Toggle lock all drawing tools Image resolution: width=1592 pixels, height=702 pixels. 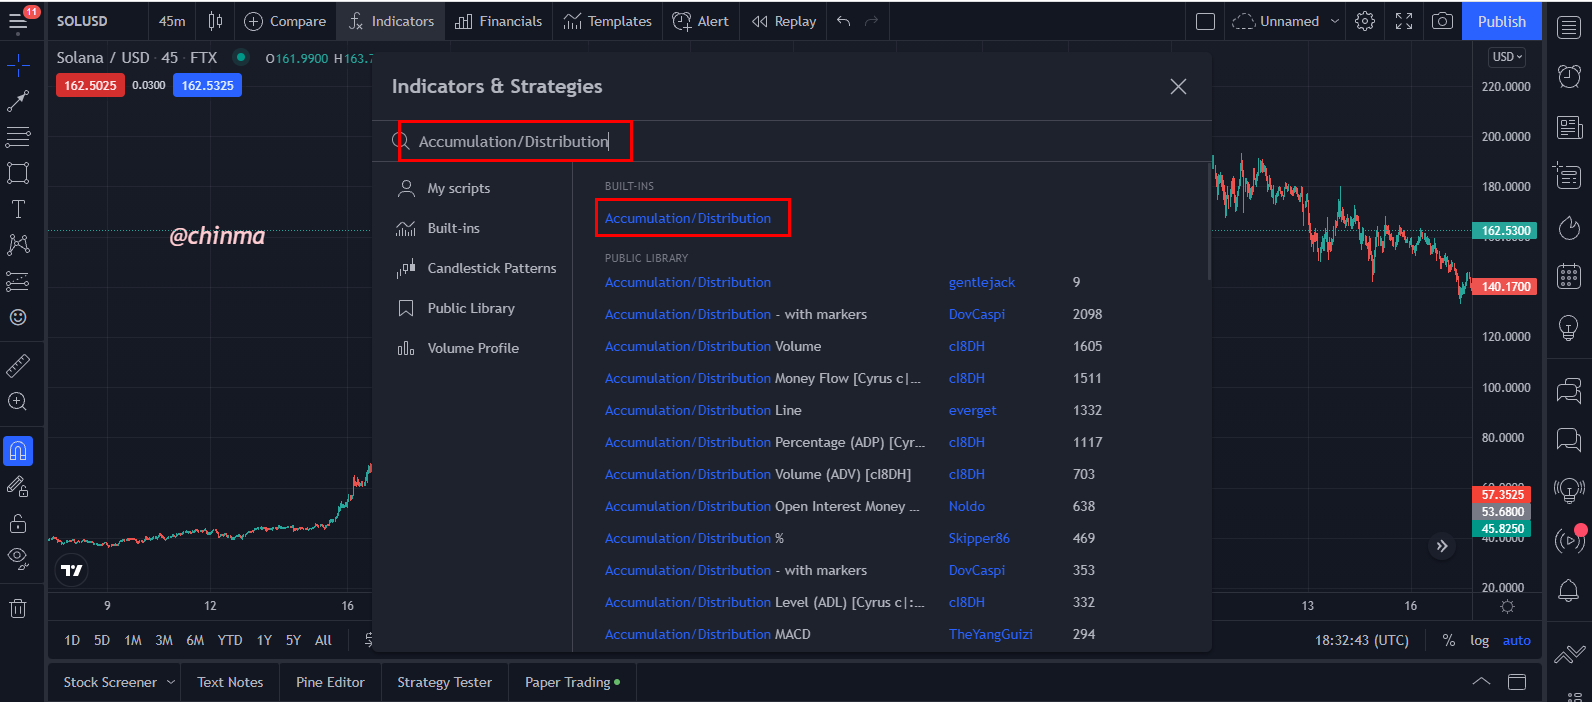tap(18, 523)
